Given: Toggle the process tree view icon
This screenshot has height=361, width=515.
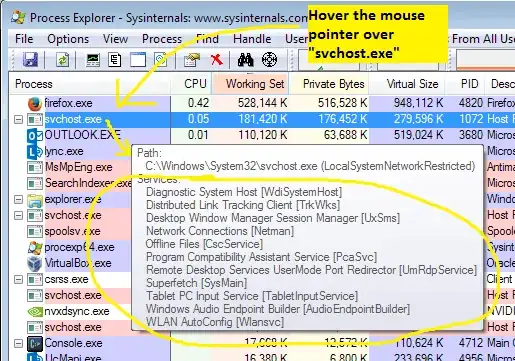Looking at the screenshot, I should click(114, 60).
